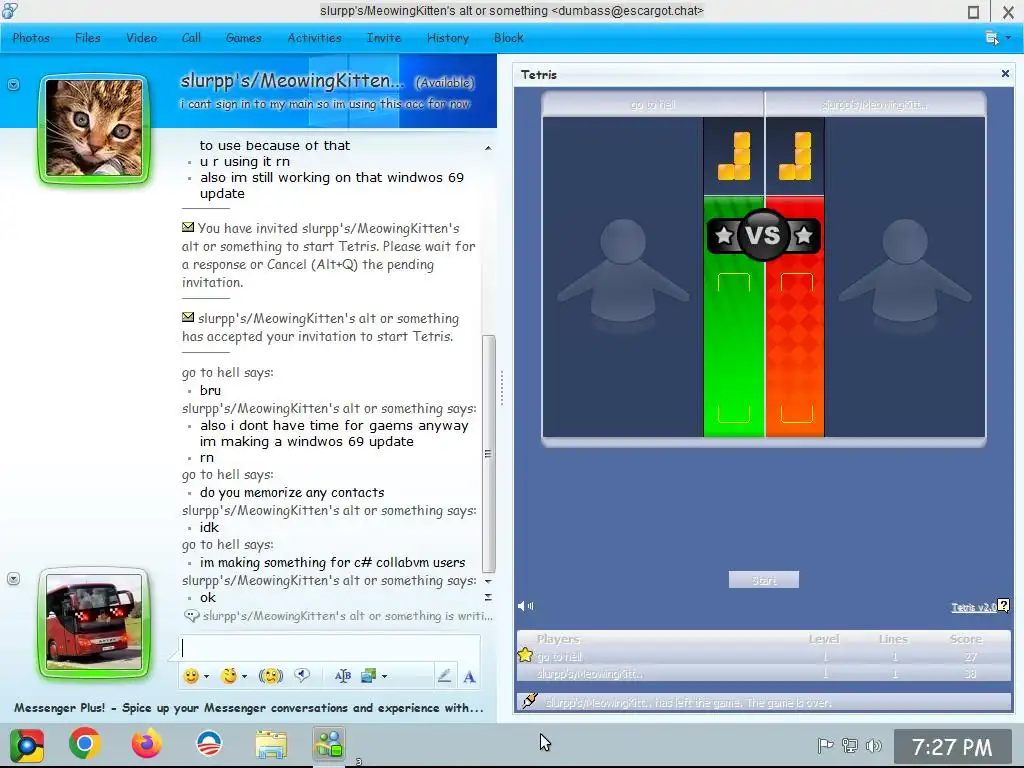1024x768 pixels.
Task: Click the chat history scrollbar thumb
Action: click(x=488, y=453)
